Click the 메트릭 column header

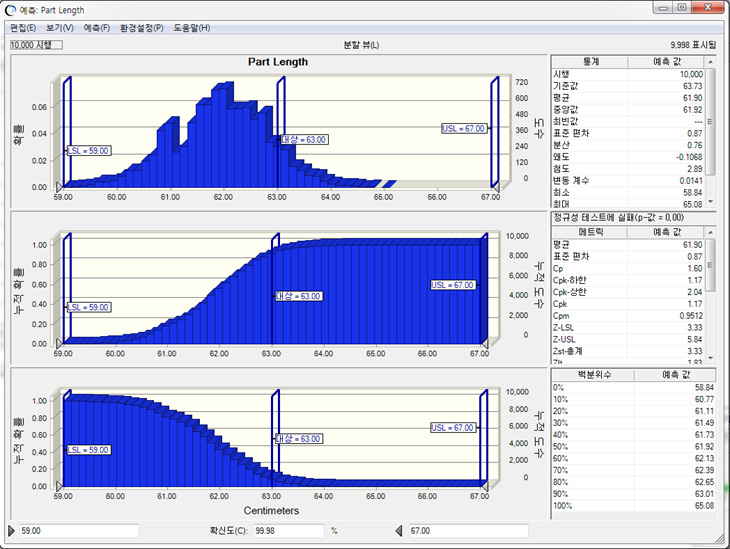pos(590,231)
